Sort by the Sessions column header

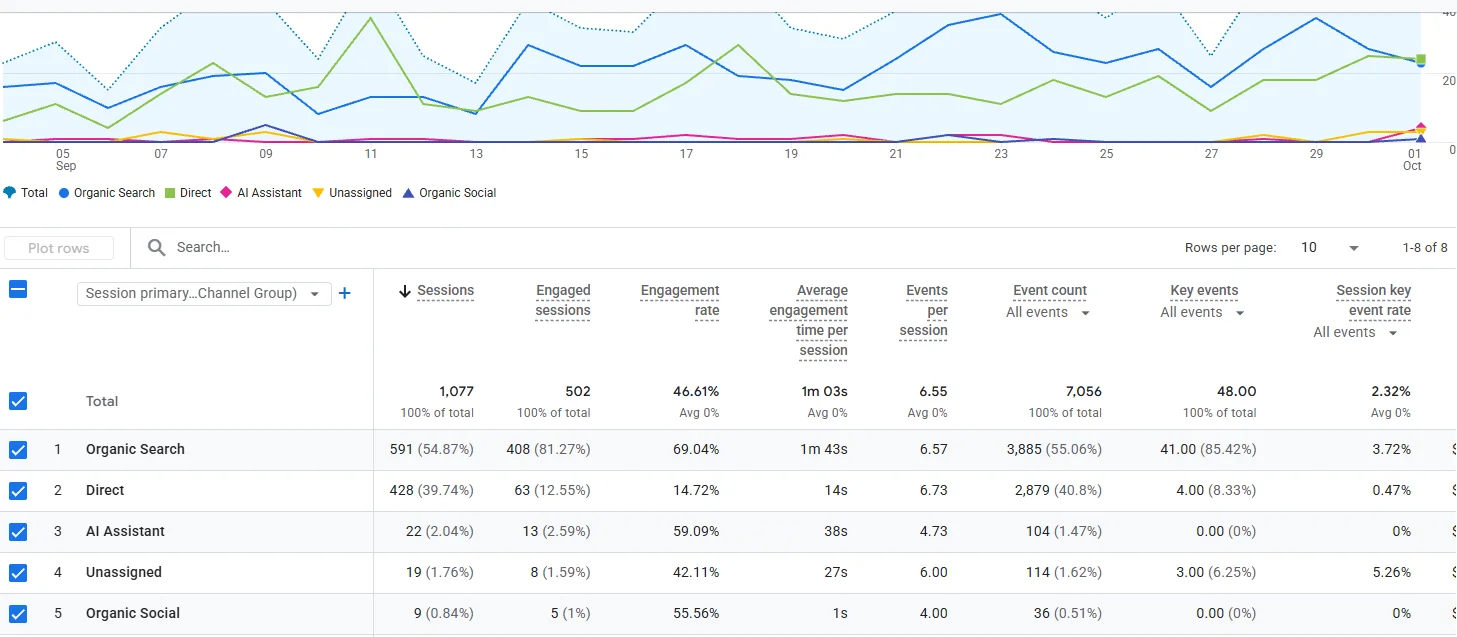445,291
